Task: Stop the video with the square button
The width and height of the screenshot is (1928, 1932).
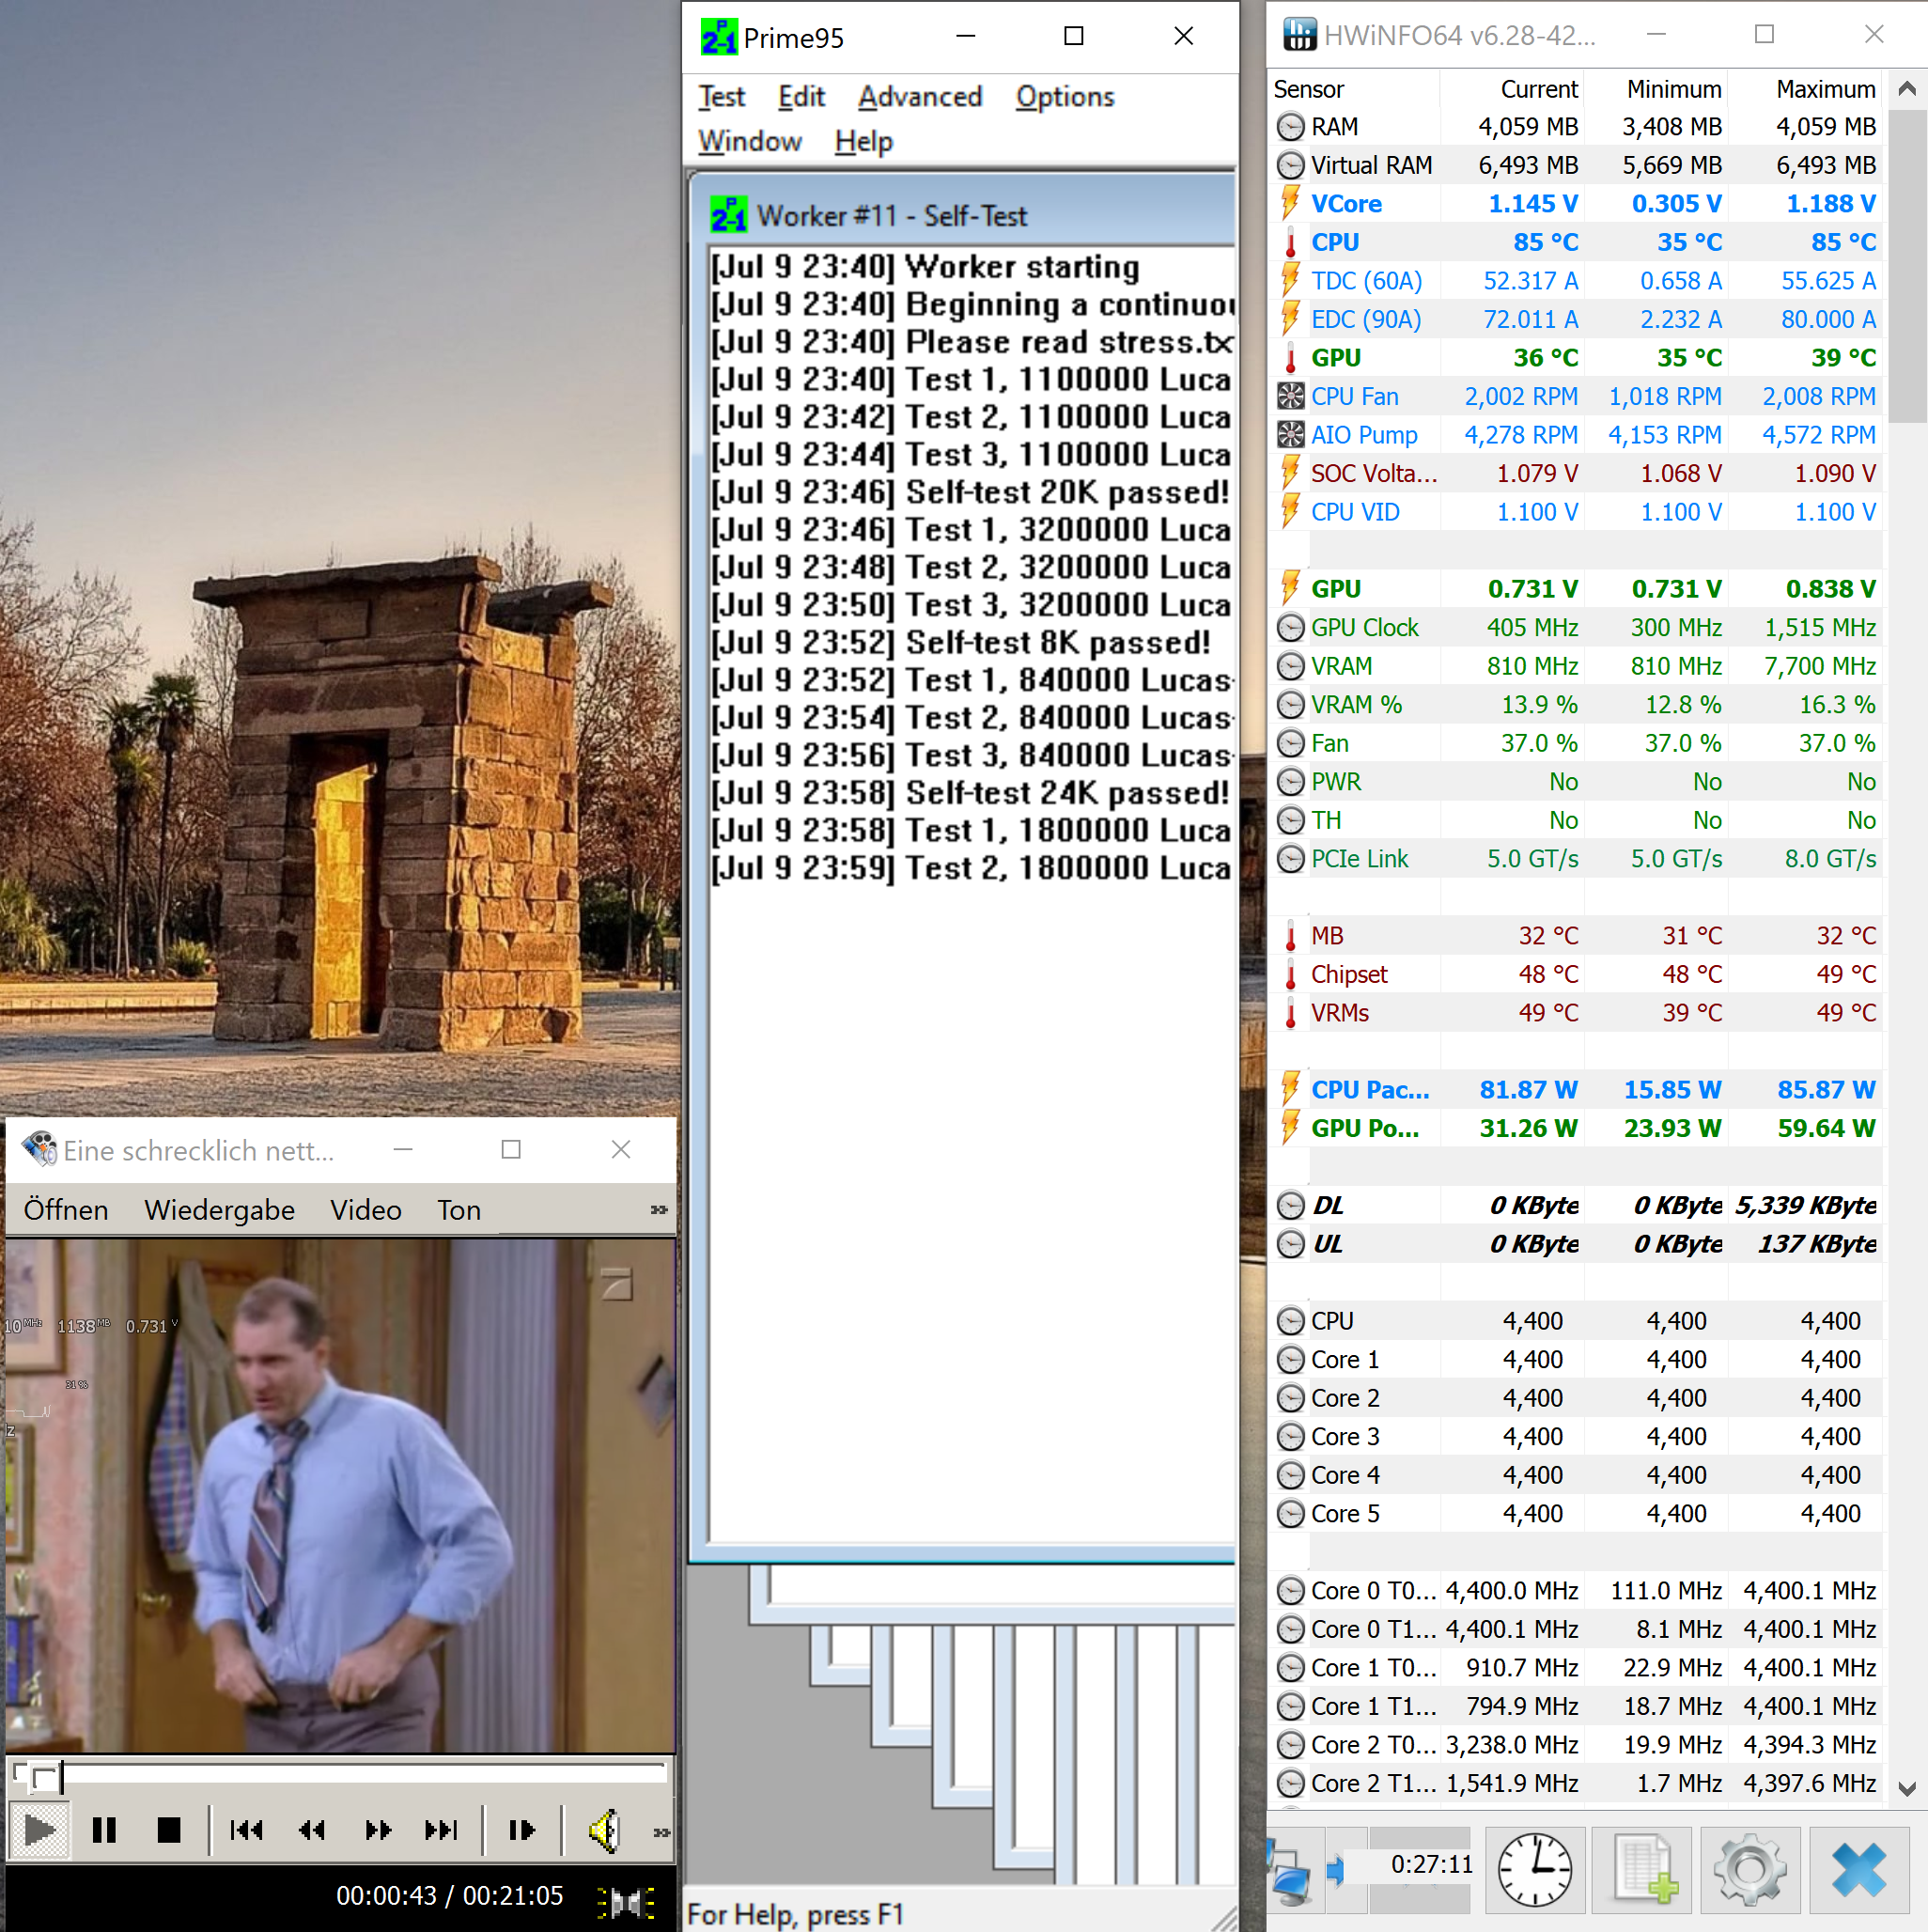Action: coord(169,1830)
